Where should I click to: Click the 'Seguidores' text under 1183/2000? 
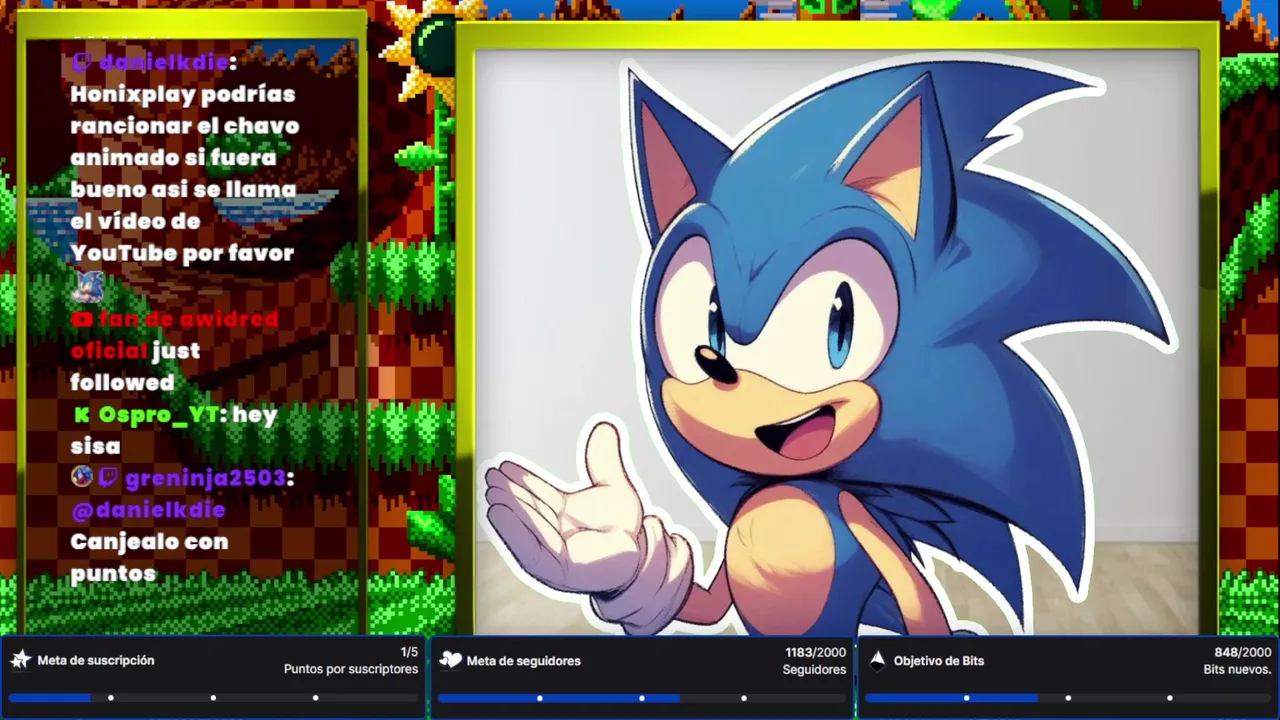(x=814, y=669)
